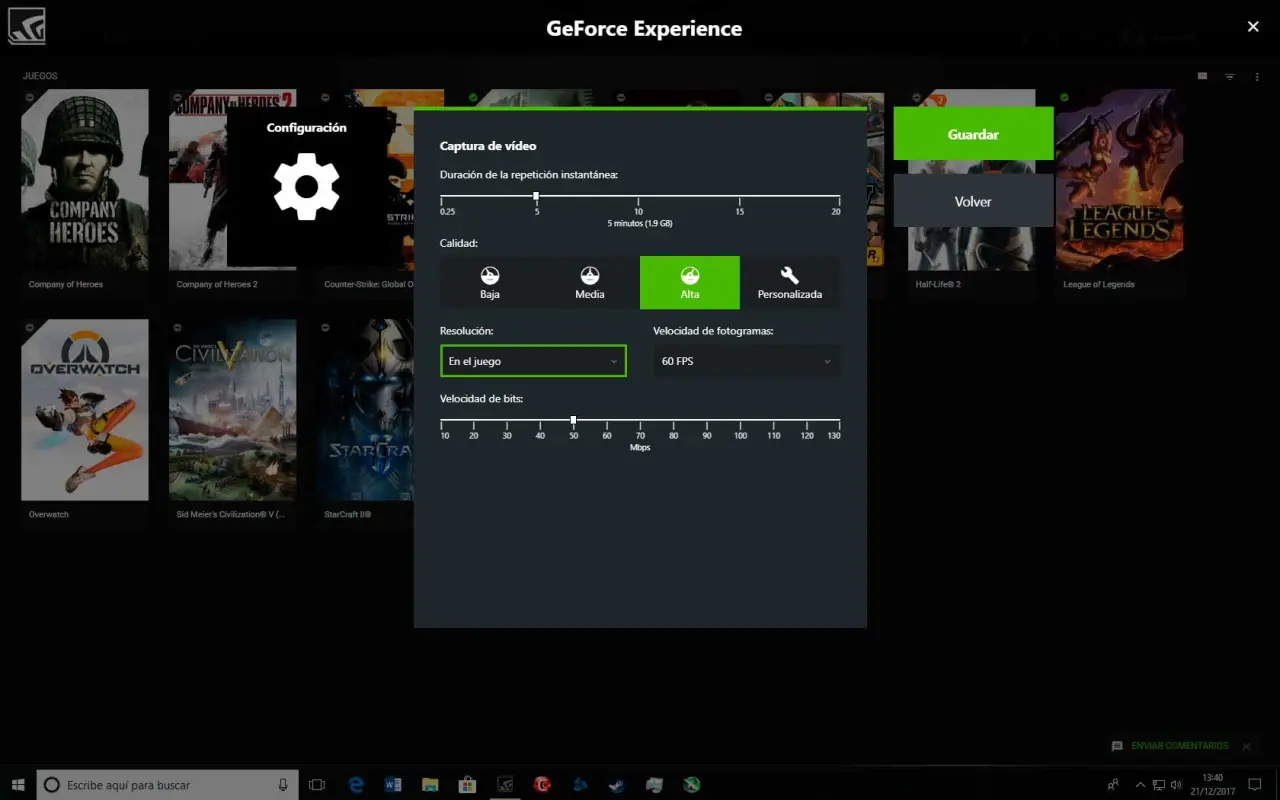Screen dimensions: 1280x800
Task: Select Baja video quality
Action: tap(489, 283)
